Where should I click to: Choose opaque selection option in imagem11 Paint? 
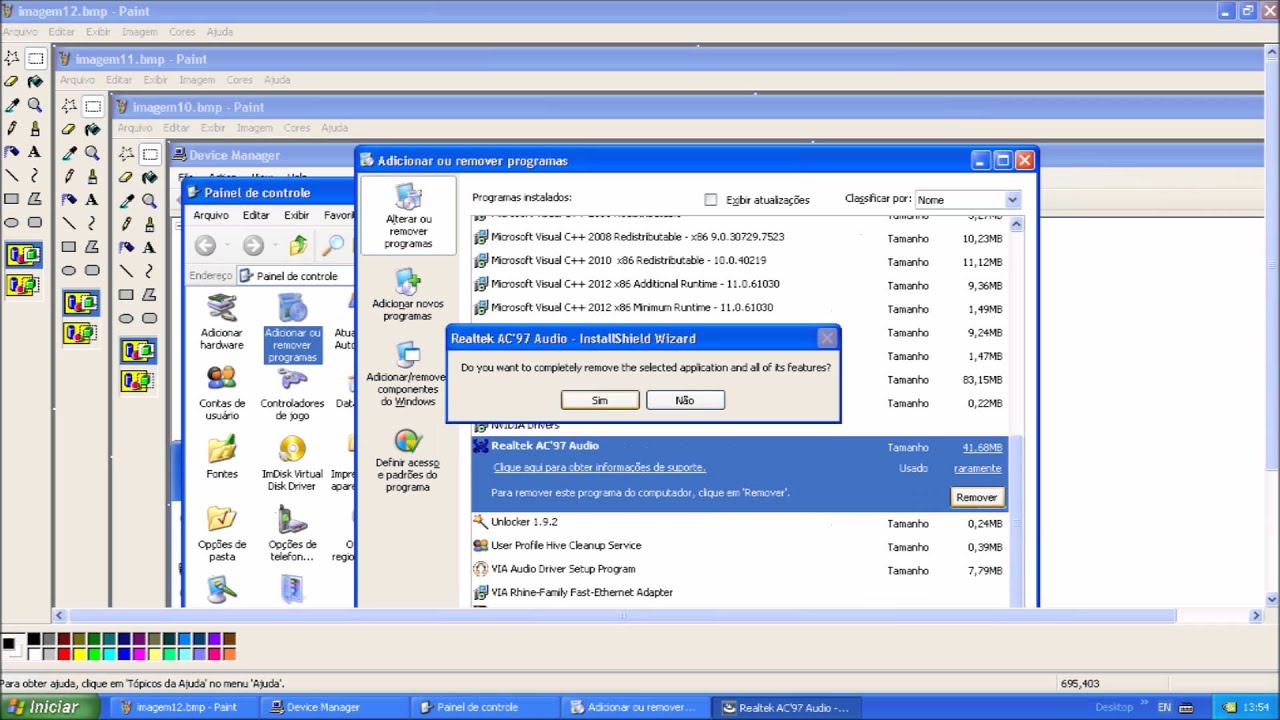coord(81,303)
